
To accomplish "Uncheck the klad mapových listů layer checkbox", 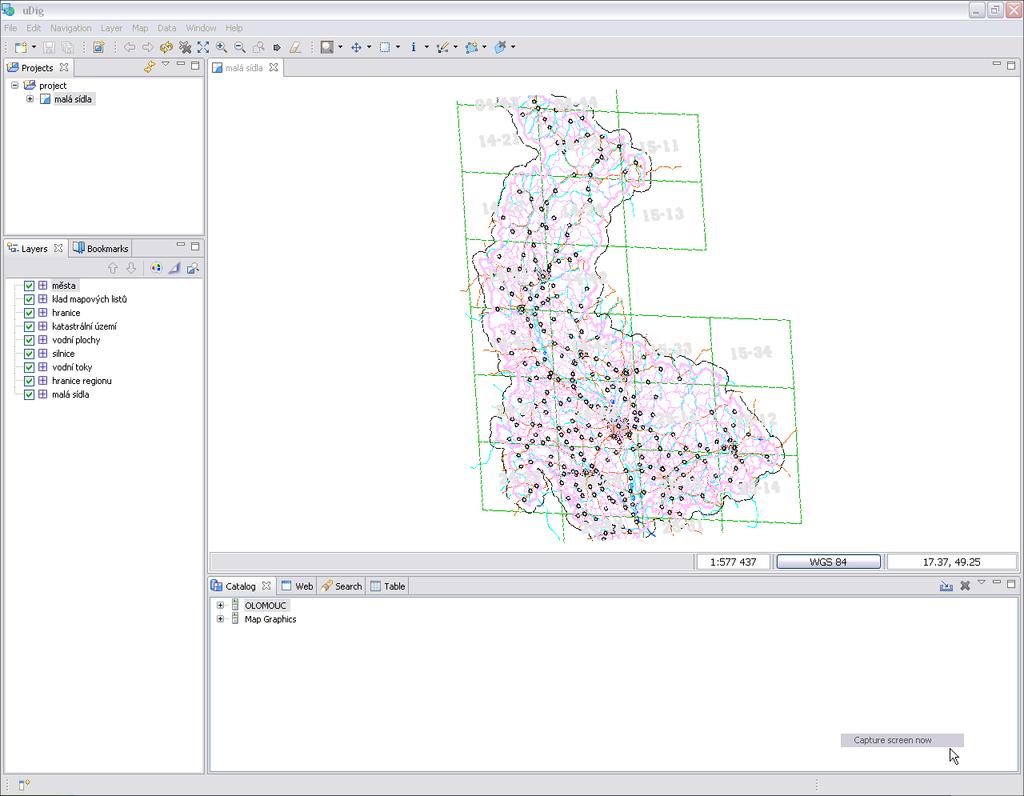I will click(x=29, y=299).
